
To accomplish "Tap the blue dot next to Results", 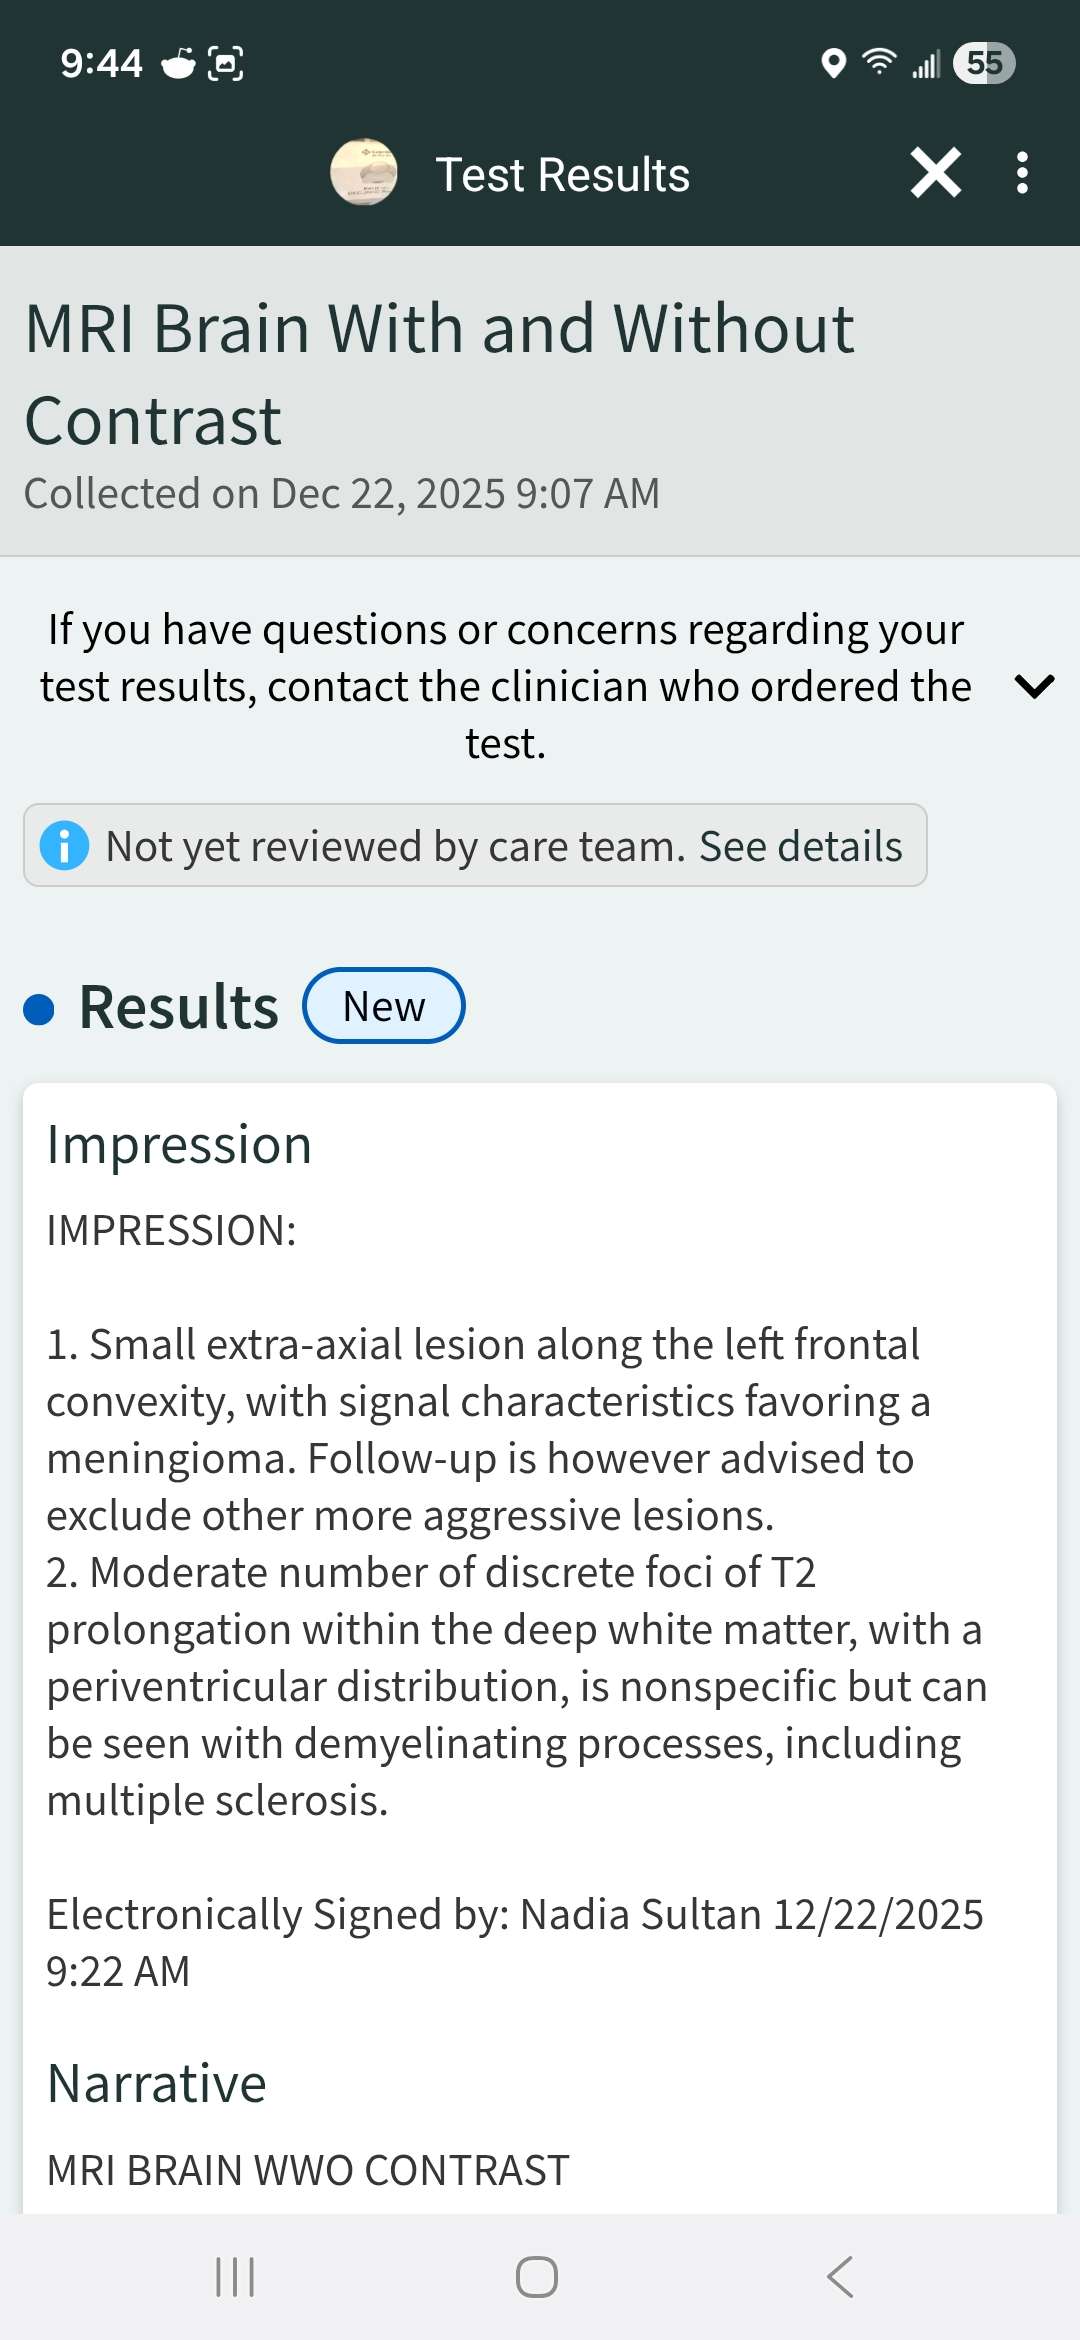I will click(39, 1009).
